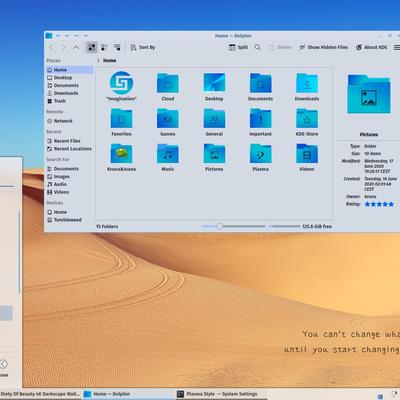Open the Tumbleweed device
The width and height of the screenshot is (400, 400).
coord(69,220)
